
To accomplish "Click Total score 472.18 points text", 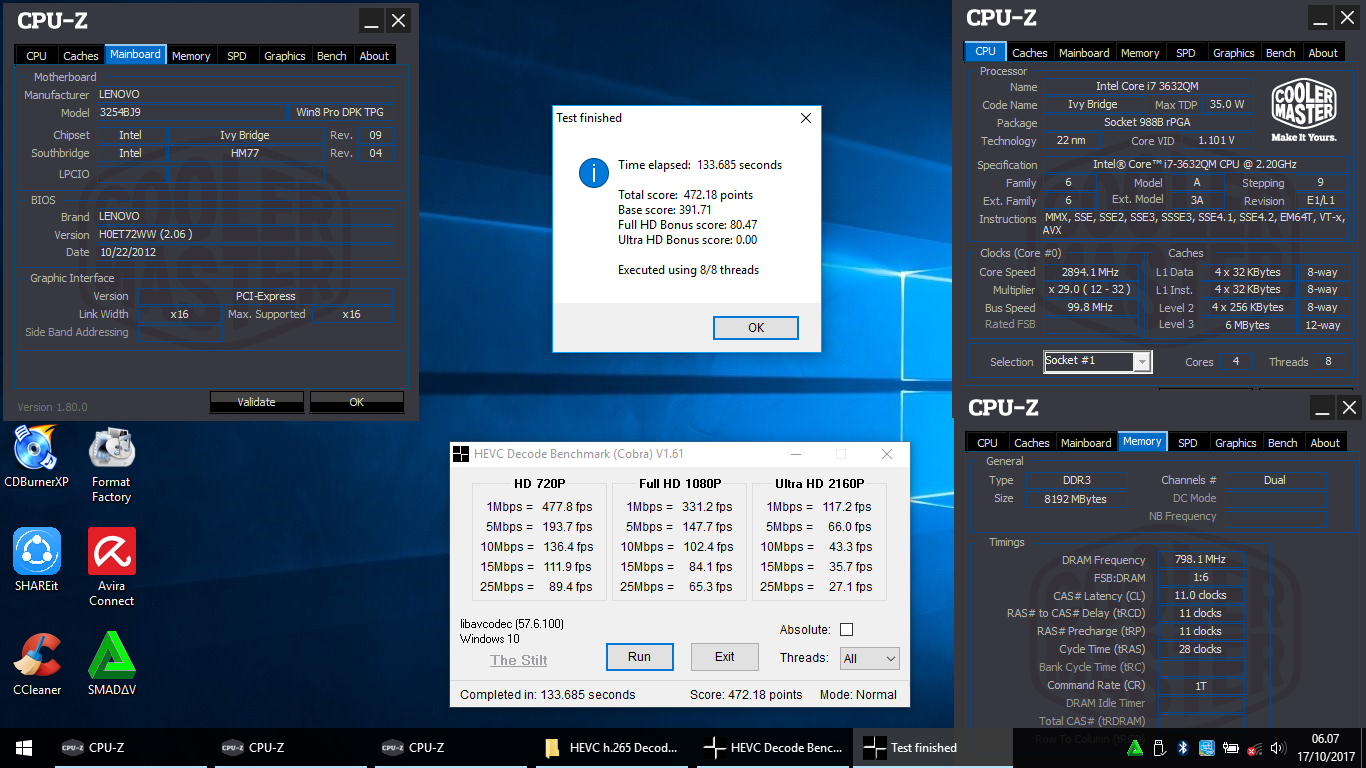I will point(686,195).
